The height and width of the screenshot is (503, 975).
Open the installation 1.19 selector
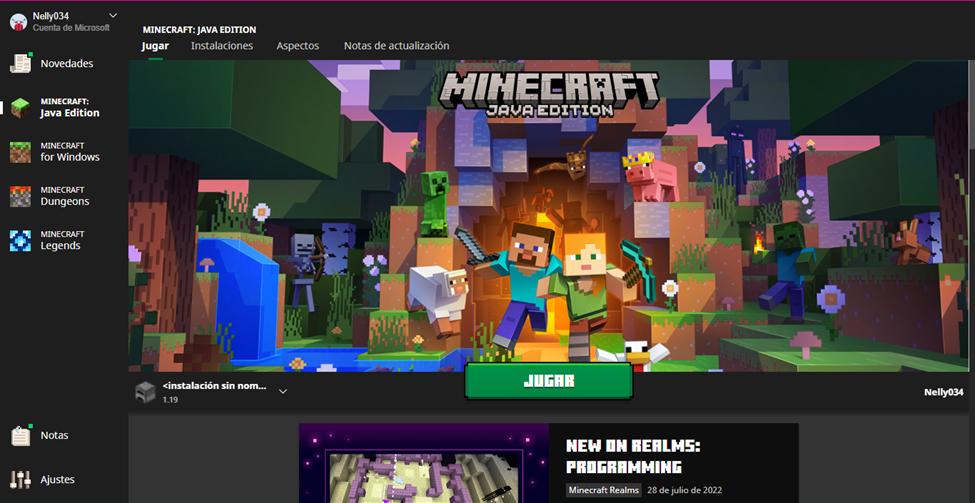[215, 391]
